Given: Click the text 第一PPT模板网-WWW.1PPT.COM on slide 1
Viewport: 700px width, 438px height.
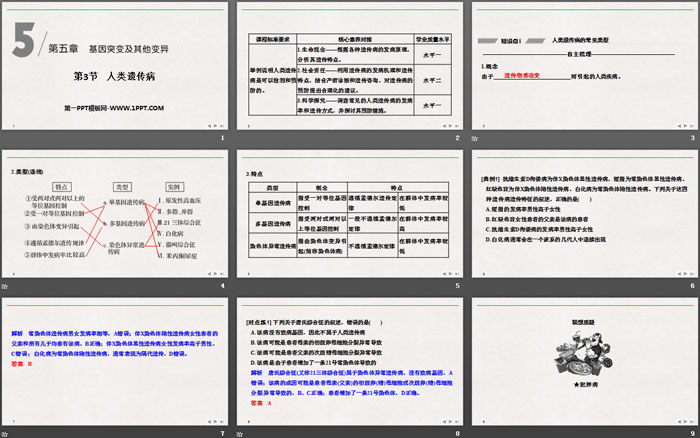Looking at the screenshot, I should tap(114, 108).
